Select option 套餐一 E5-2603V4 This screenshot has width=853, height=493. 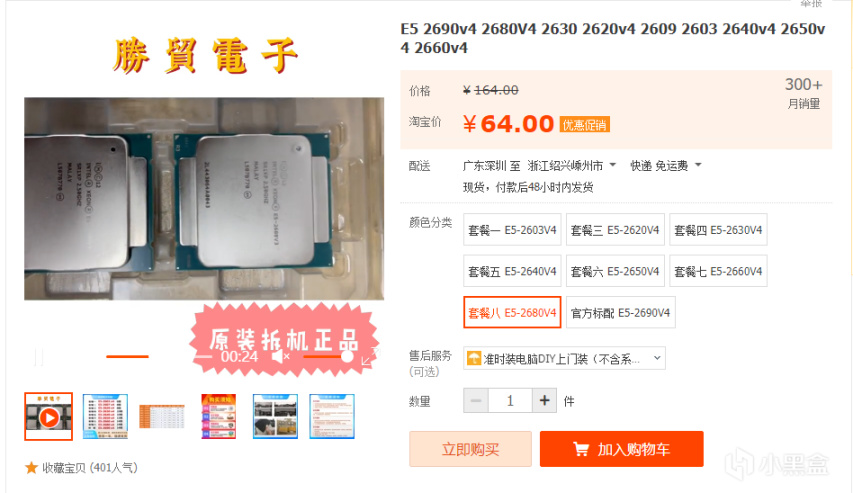click(512, 230)
